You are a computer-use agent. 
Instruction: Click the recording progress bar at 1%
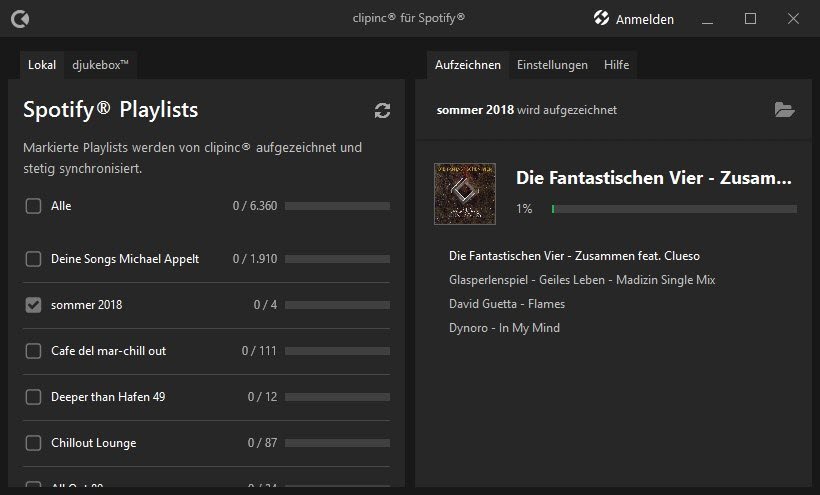(674, 209)
